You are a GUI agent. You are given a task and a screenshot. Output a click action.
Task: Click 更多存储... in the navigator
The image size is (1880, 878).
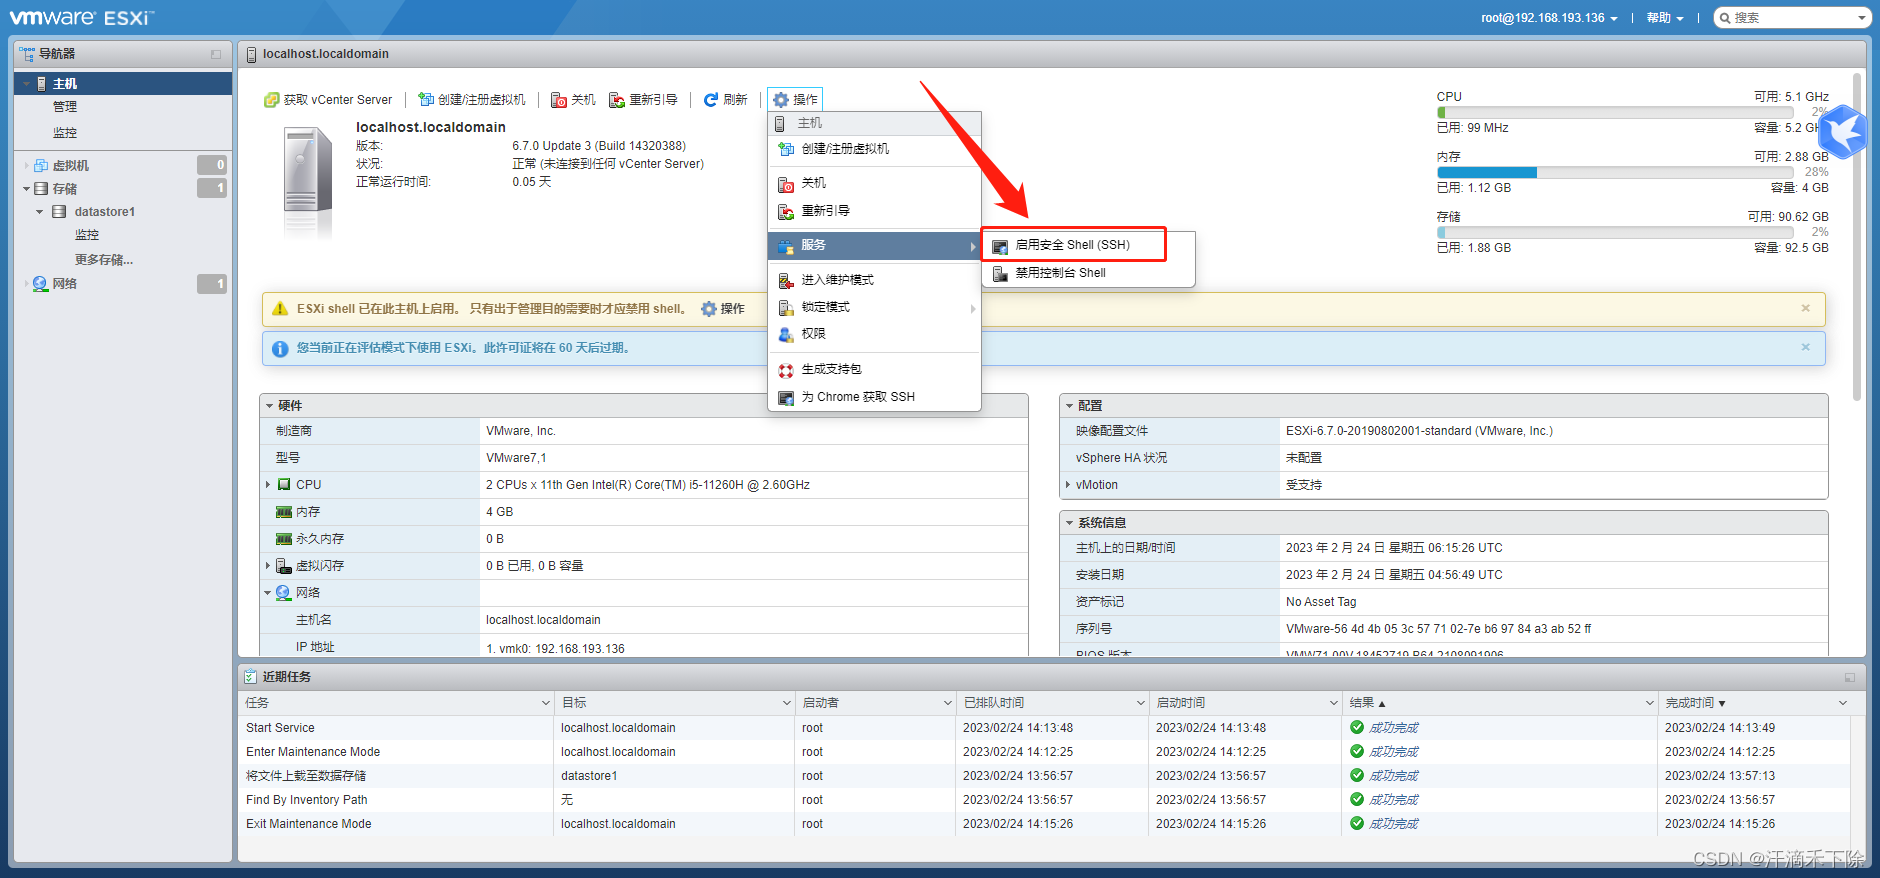(x=104, y=260)
